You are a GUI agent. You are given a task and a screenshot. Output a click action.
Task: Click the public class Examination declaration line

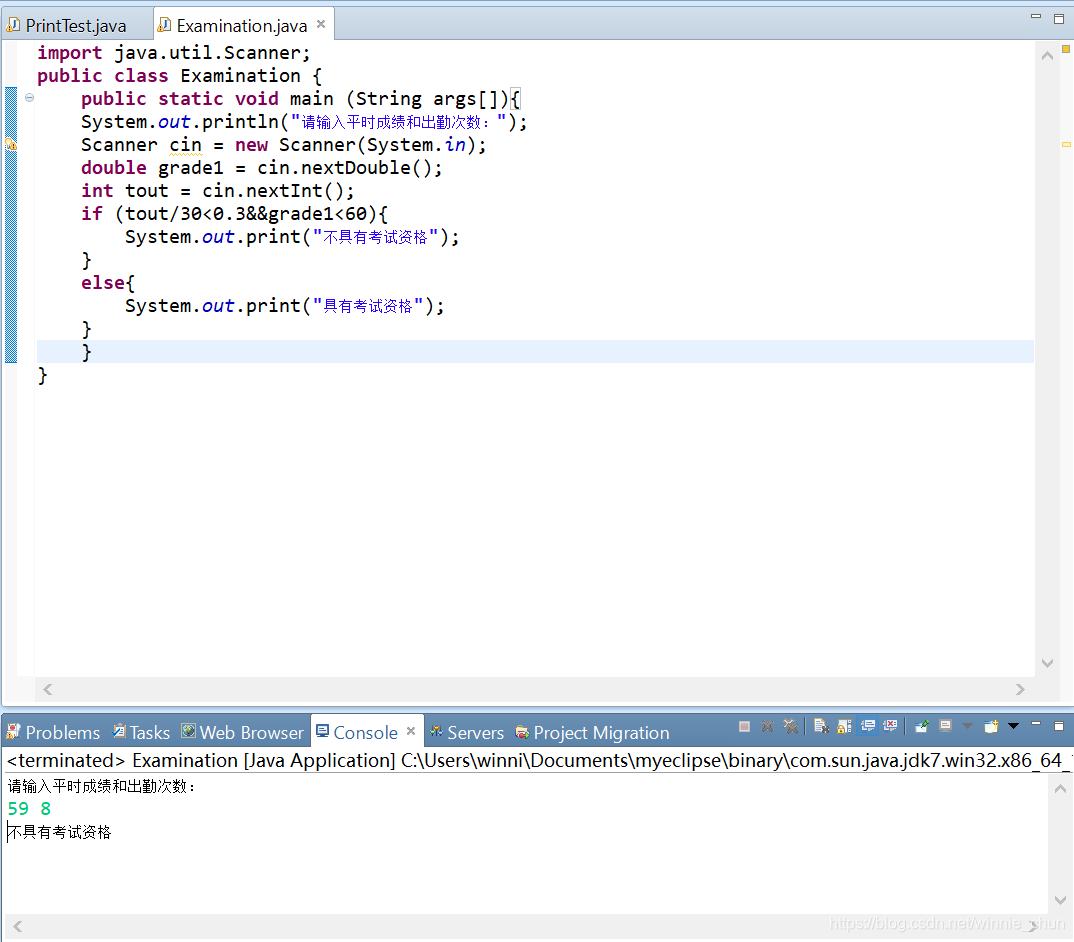[179, 75]
